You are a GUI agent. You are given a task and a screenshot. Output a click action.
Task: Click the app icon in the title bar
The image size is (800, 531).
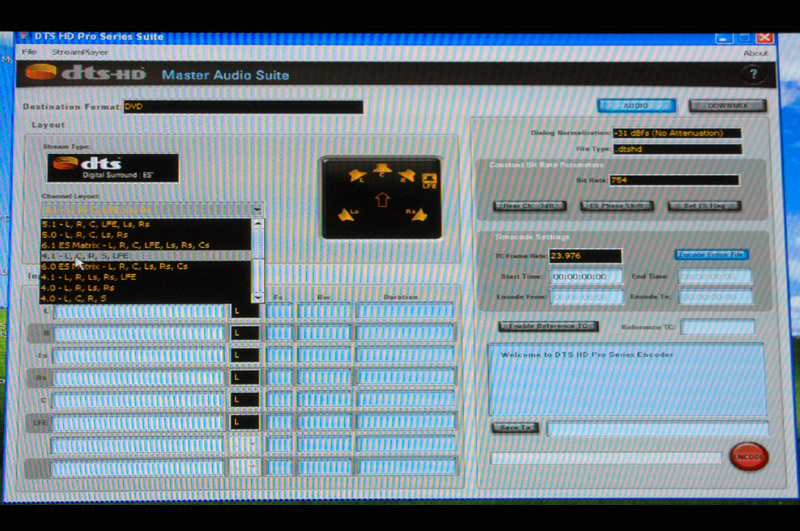[x=23, y=36]
